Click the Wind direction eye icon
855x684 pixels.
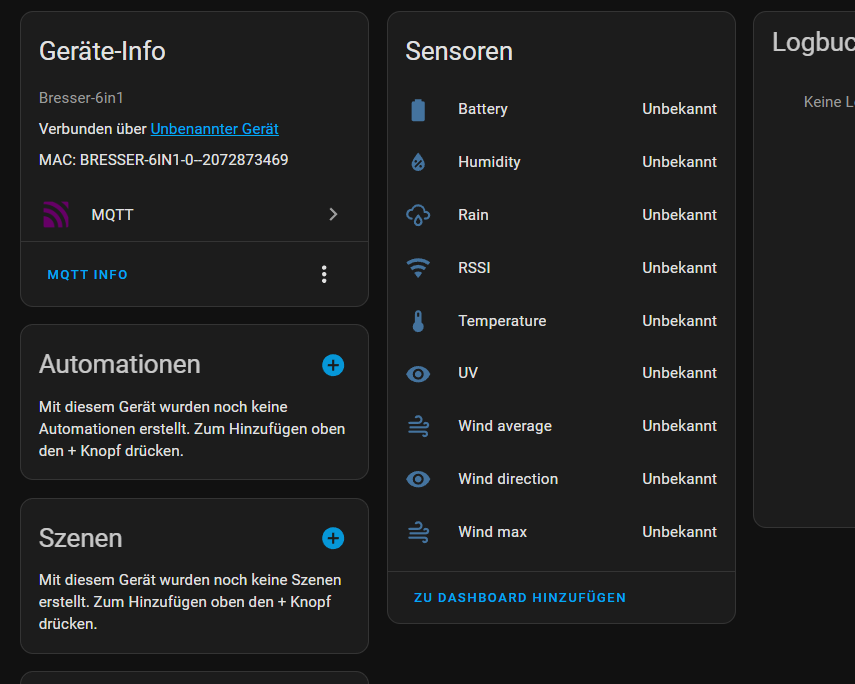point(418,479)
